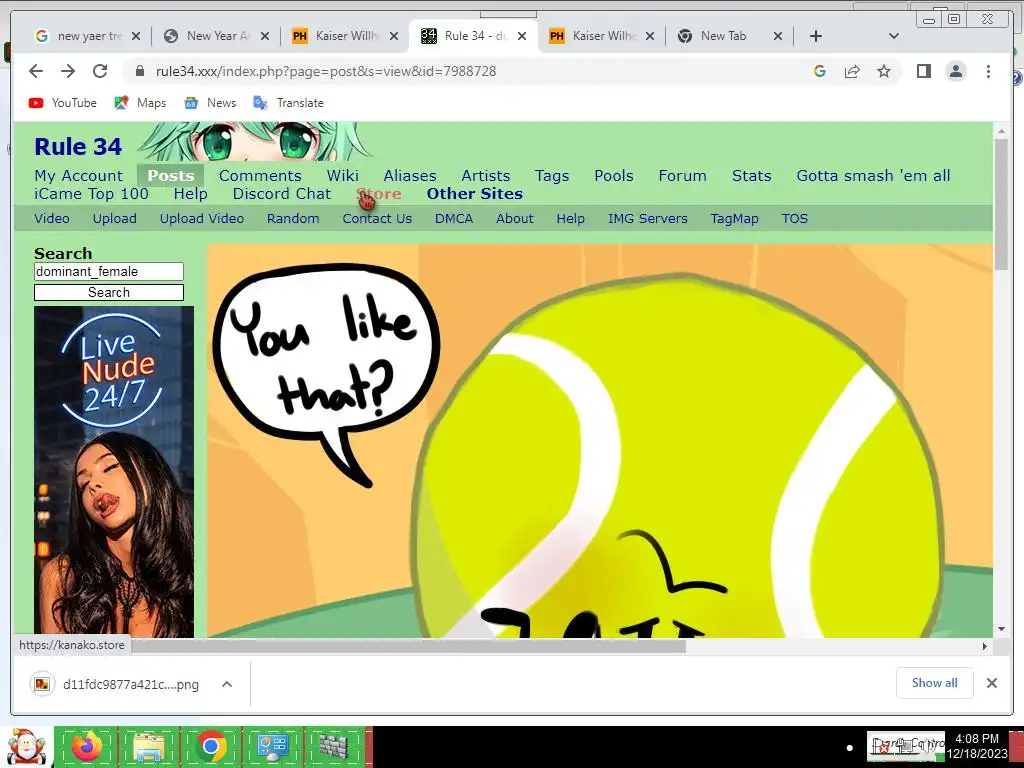
Task: Open the Random post link
Action: click(293, 219)
